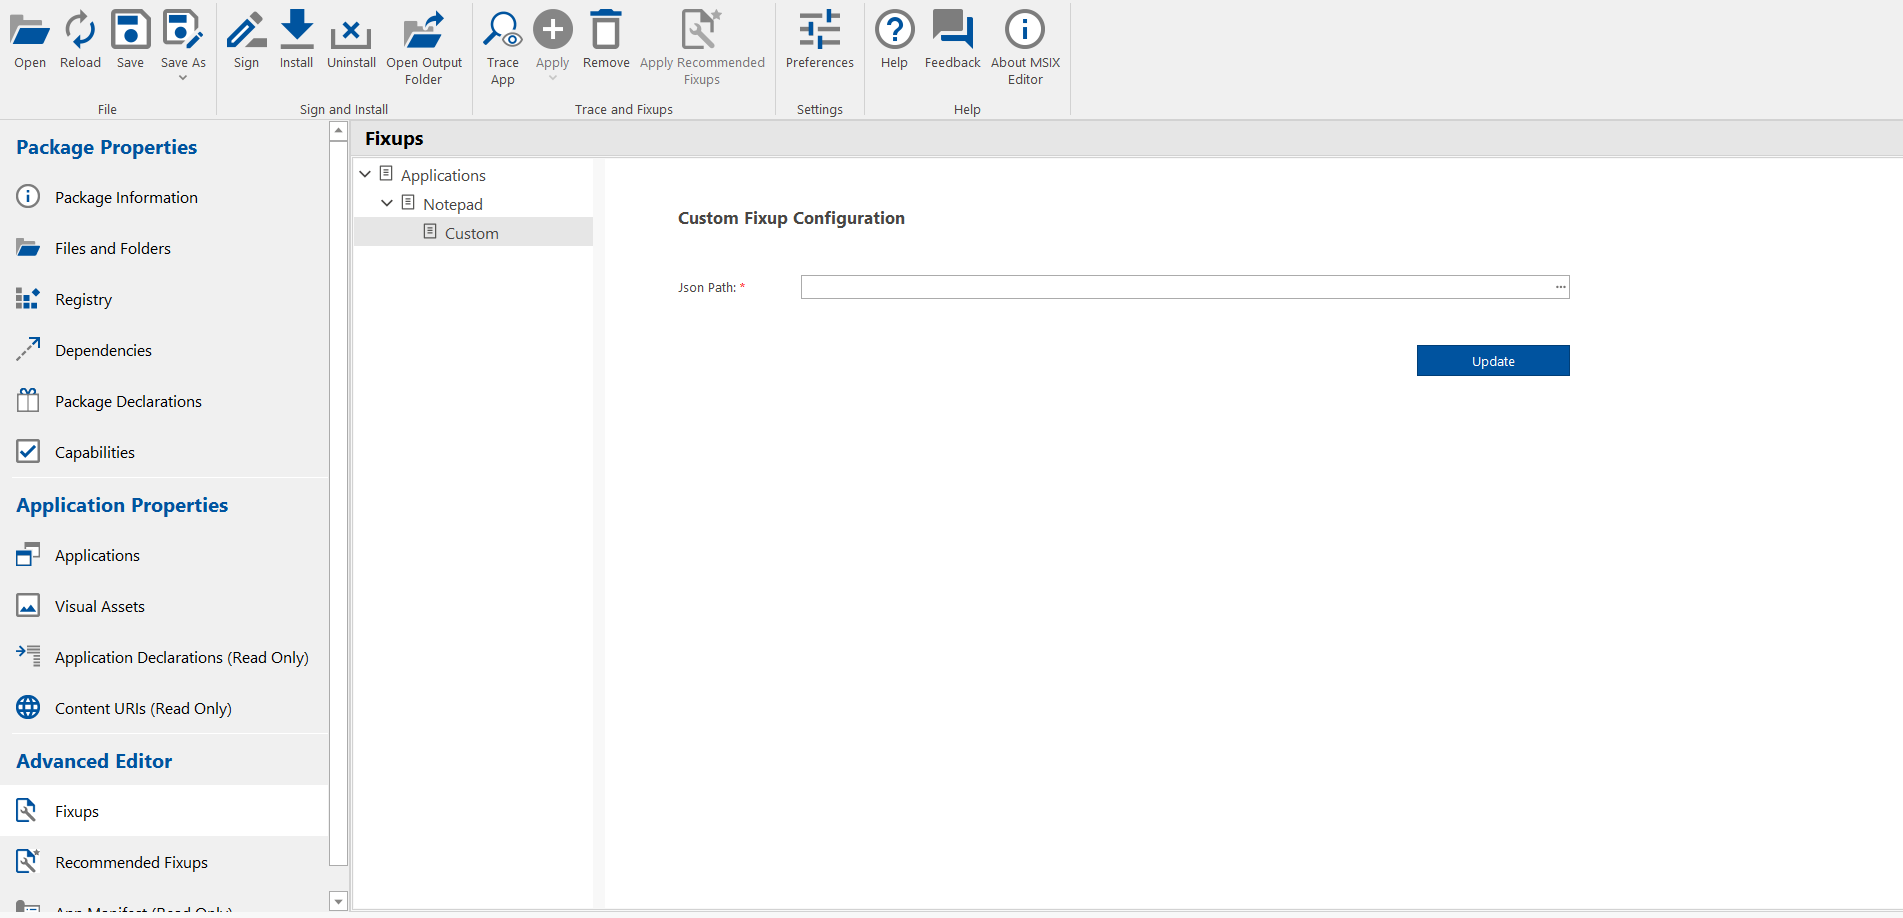
Task: Reload the package
Action: tap(80, 31)
